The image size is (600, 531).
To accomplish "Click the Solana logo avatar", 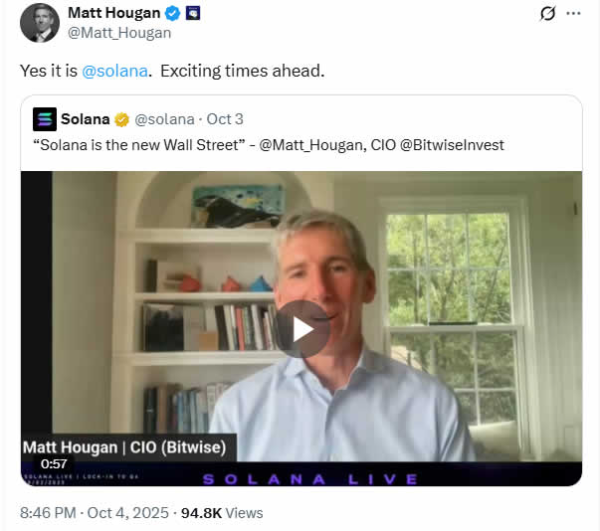I will pyautogui.click(x=45, y=119).
